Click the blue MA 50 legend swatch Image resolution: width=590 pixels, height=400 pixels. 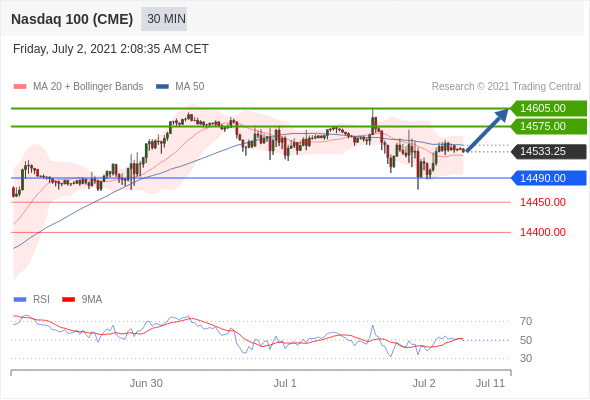pyautogui.click(x=162, y=87)
